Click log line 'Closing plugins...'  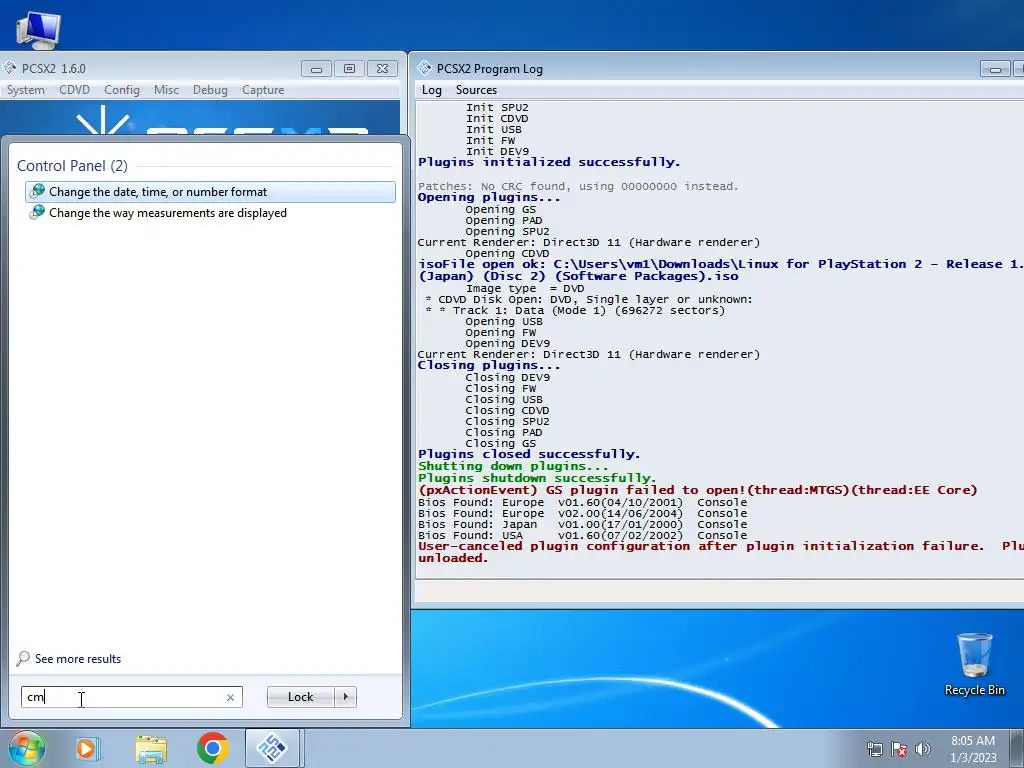489,365
